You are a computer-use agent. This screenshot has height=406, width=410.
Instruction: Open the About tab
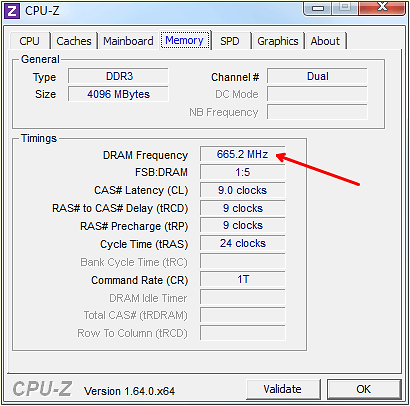pyautogui.click(x=325, y=41)
